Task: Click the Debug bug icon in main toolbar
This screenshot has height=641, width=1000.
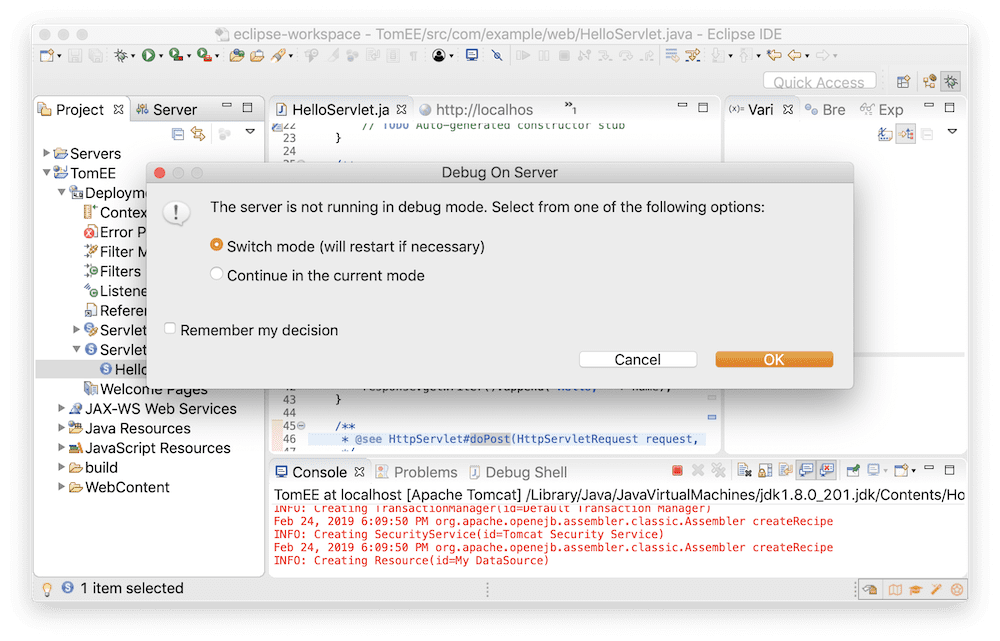Action: [x=121, y=55]
